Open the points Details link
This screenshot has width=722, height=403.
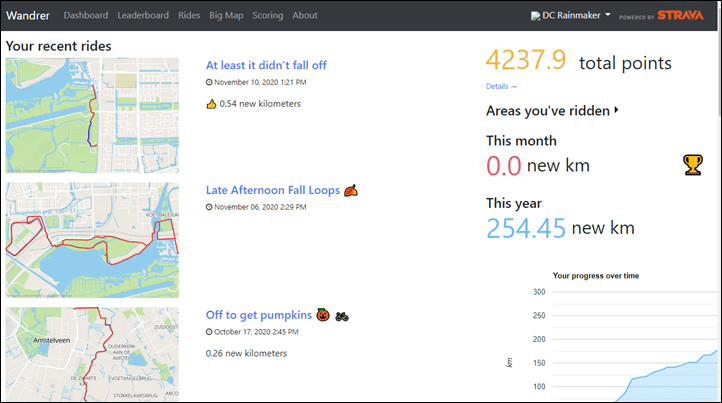[501, 86]
